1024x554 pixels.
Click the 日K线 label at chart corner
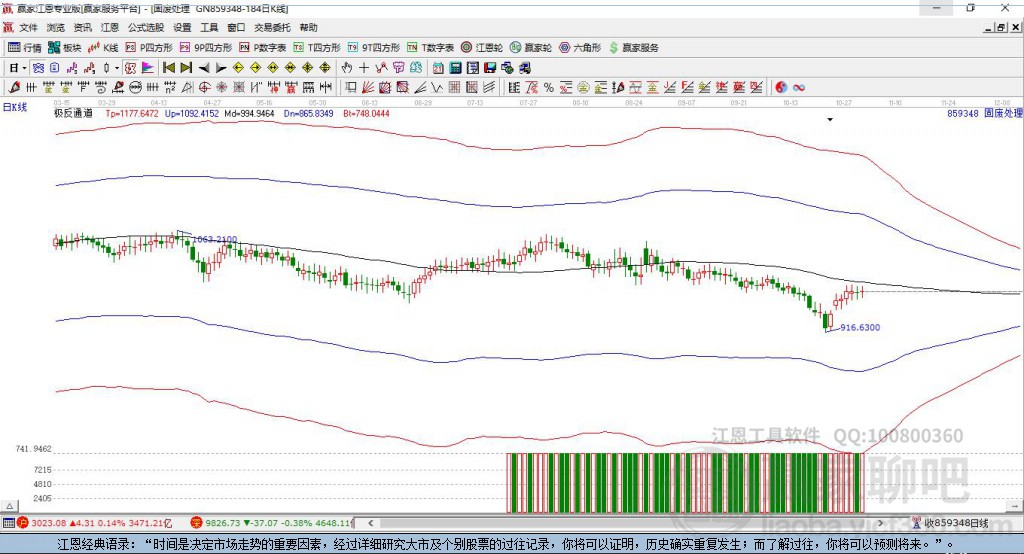tap(15, 106)
